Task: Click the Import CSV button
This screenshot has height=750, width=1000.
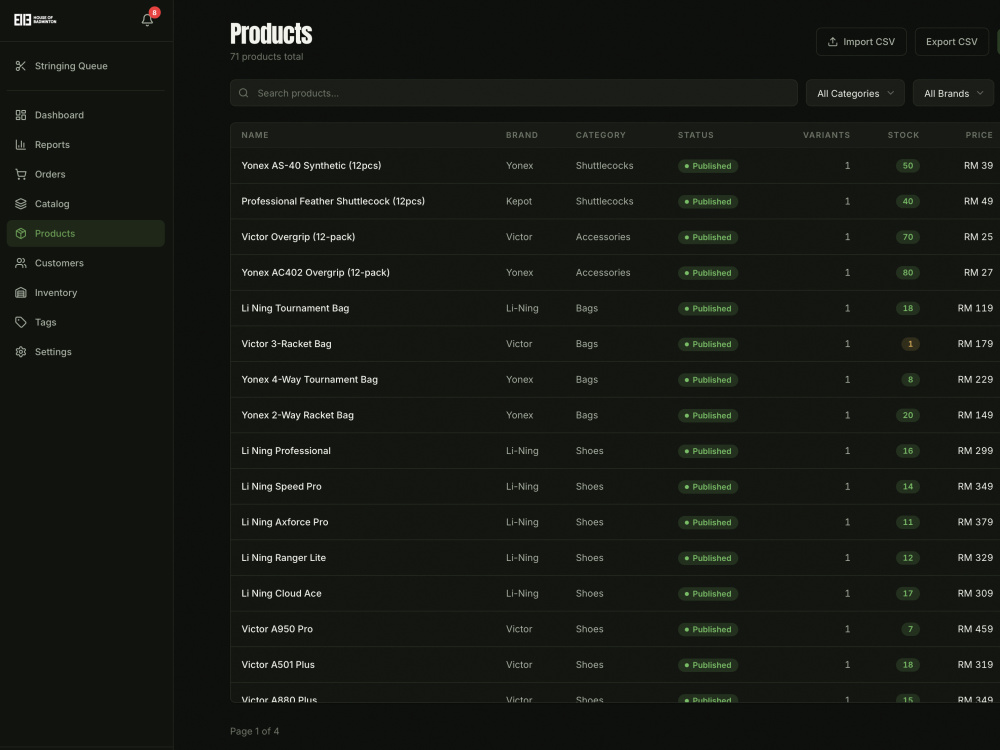Action: pos(861,41)
